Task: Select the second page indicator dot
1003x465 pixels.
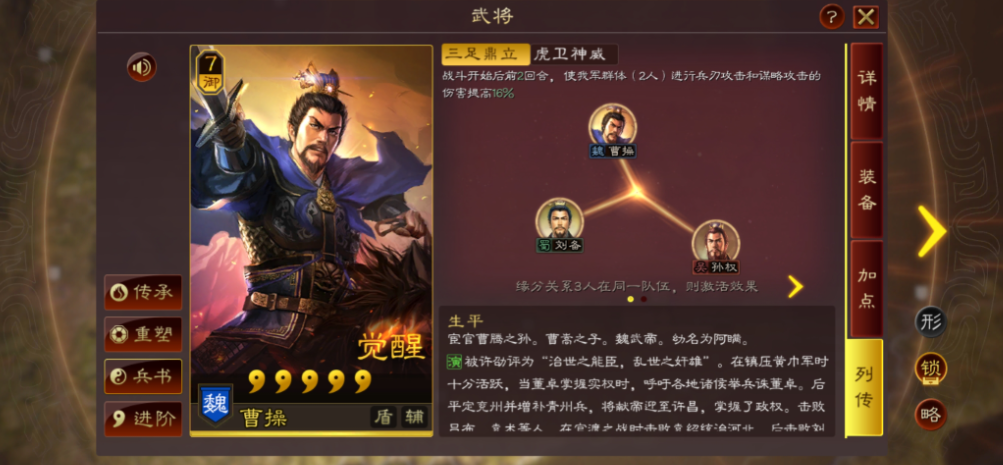Action: [644, 299]
